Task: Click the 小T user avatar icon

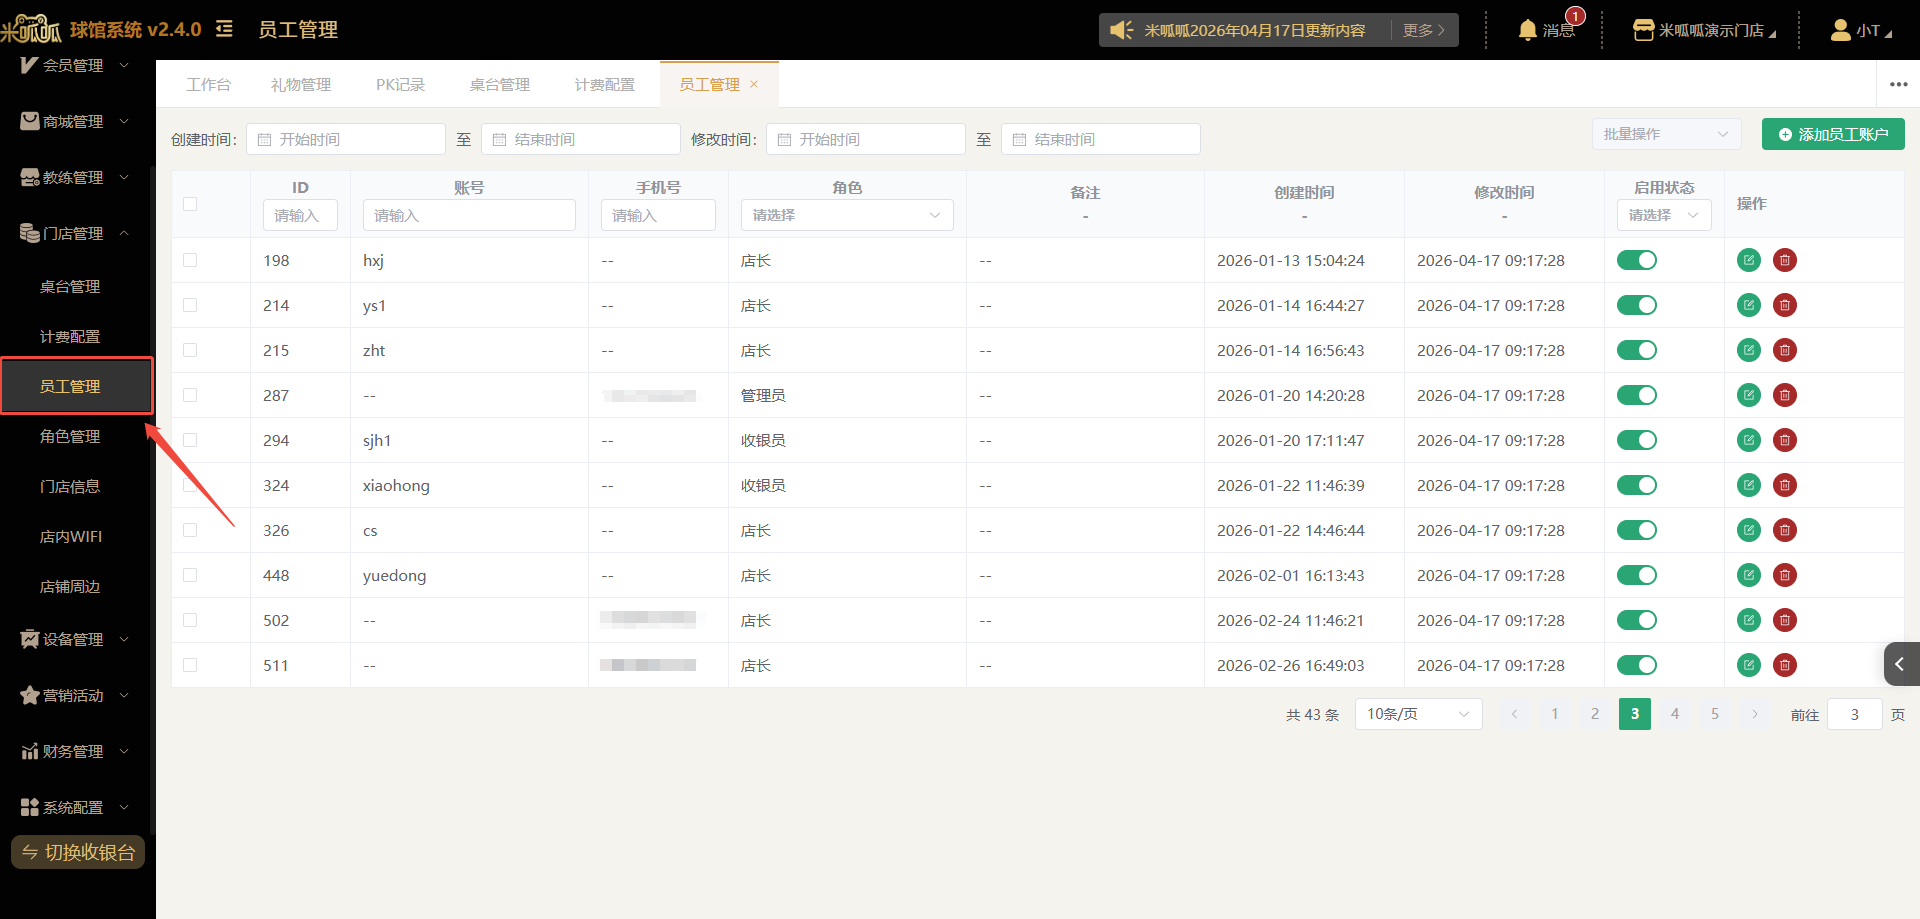Action: click(1840, 30)
